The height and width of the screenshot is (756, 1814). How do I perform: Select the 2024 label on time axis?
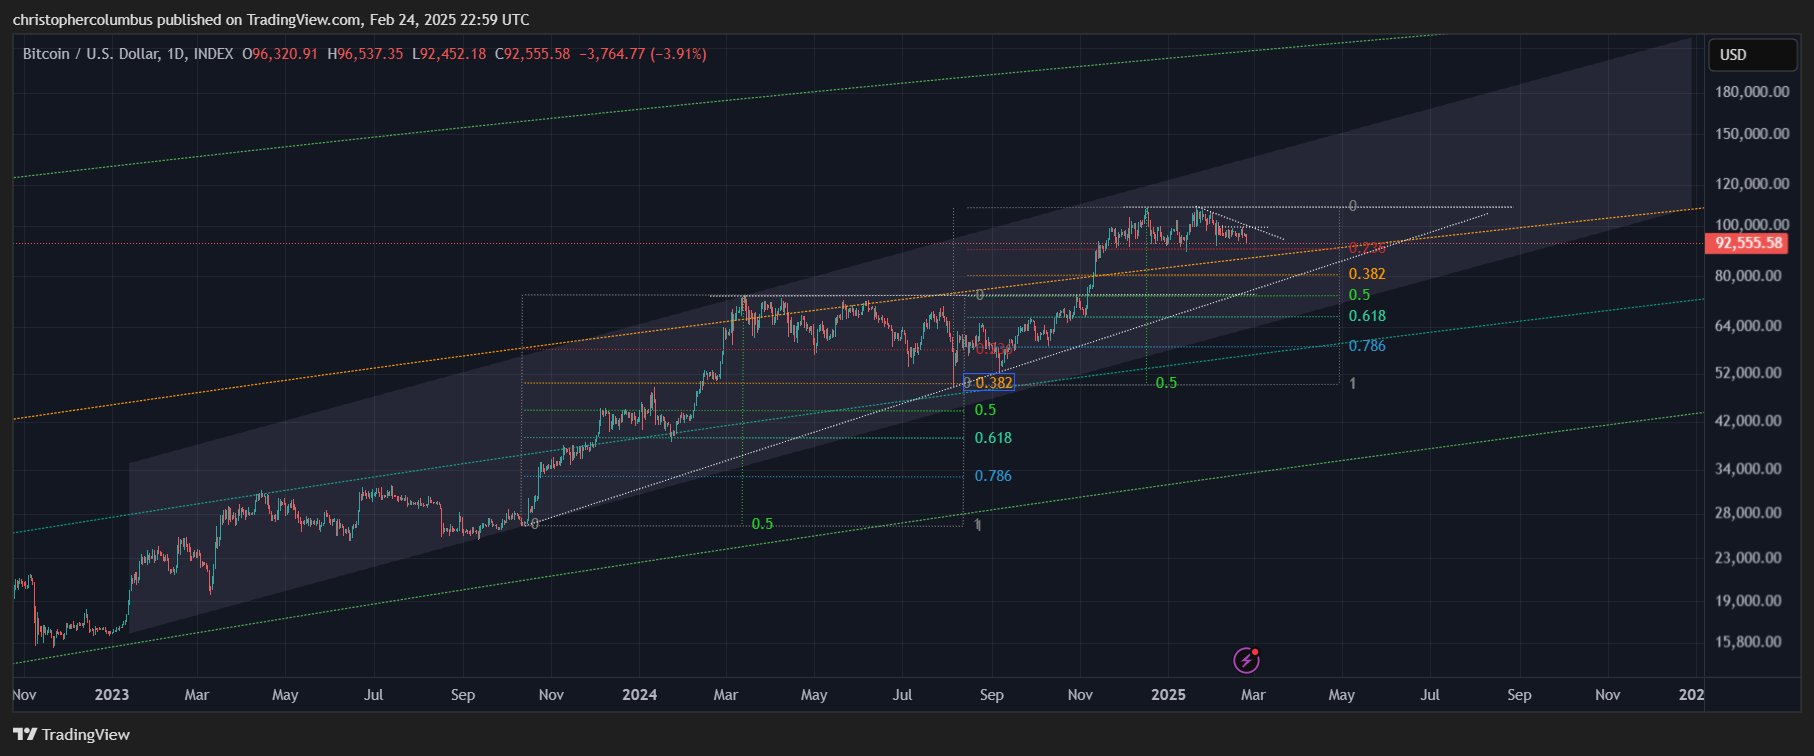click(x=639, y=695)
